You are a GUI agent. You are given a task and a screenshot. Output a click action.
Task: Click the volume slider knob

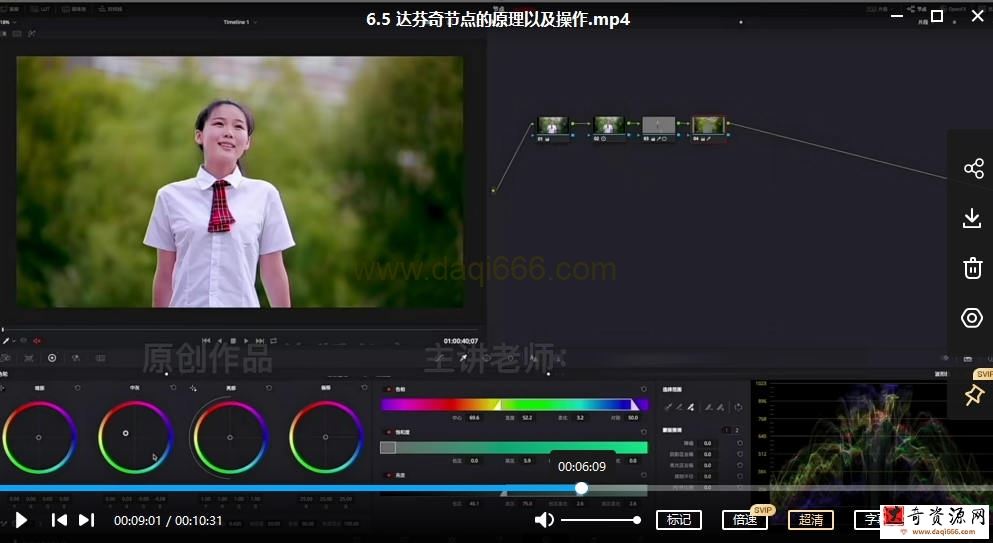(636, 520)
